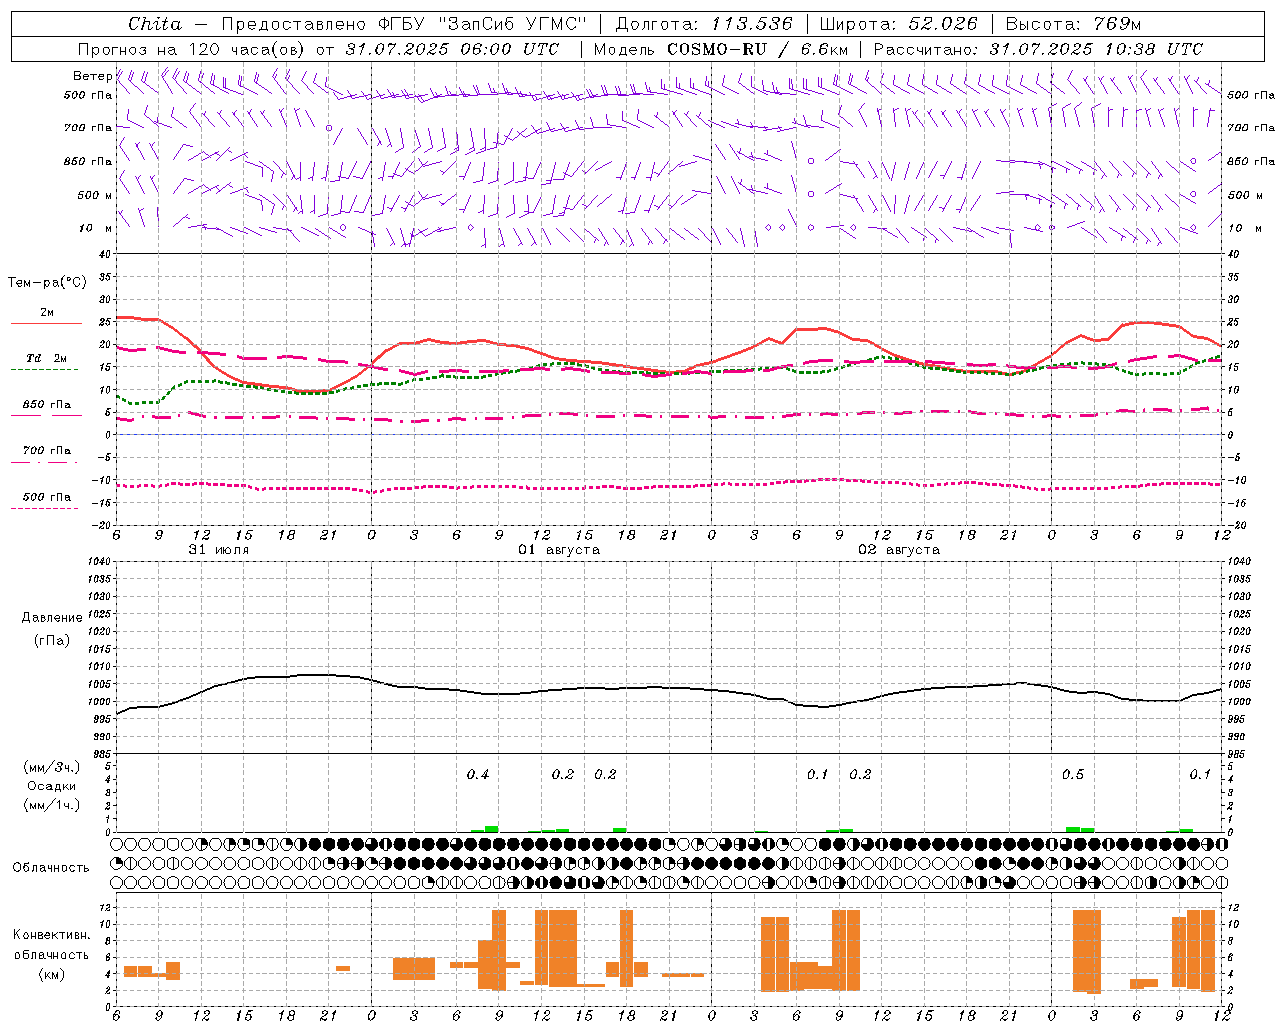Click the "700 гПа" temperature legend label
1280x1024 pixels.
(46, 450)
